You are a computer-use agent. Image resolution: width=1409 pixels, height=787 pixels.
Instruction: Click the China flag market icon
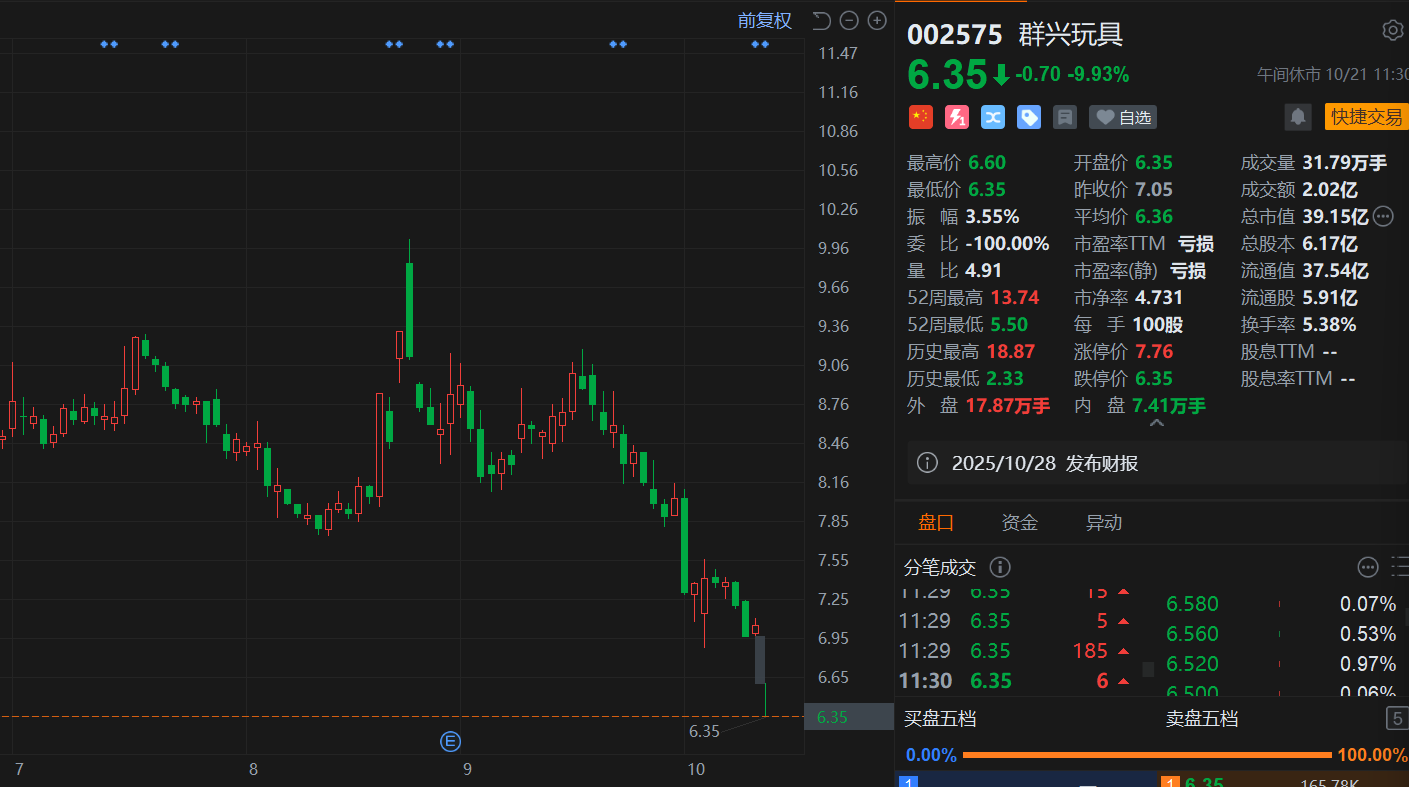(920, 117)
